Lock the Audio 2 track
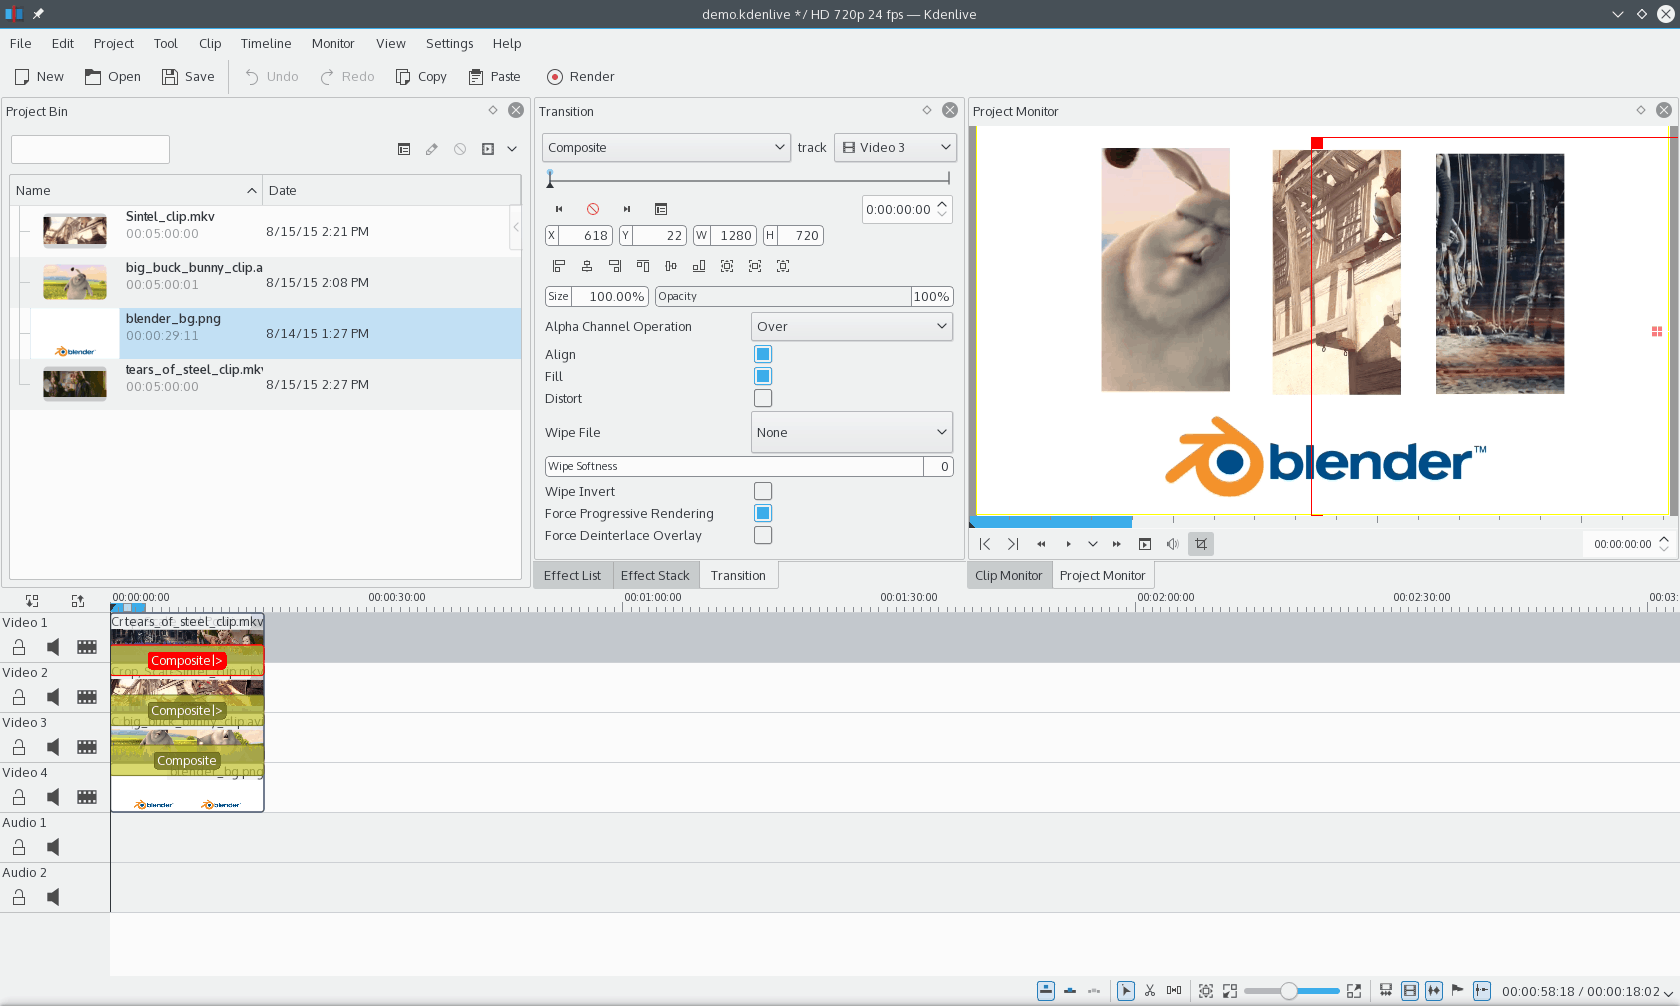1680x1006 pixels. coord(19,897)
